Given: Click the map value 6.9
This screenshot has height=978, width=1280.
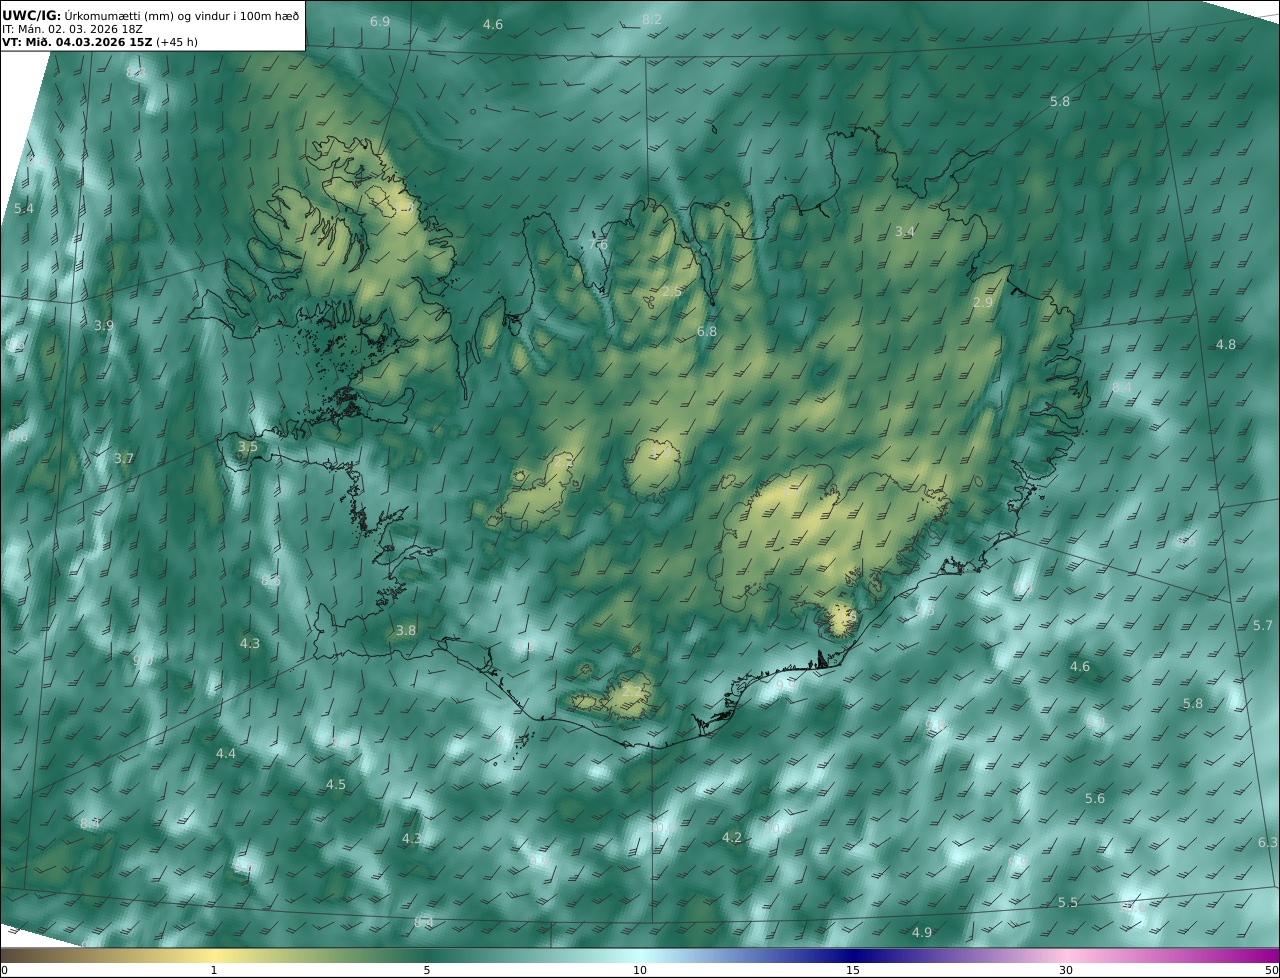Looking at the screenshot, I should [x=380, y=21].
